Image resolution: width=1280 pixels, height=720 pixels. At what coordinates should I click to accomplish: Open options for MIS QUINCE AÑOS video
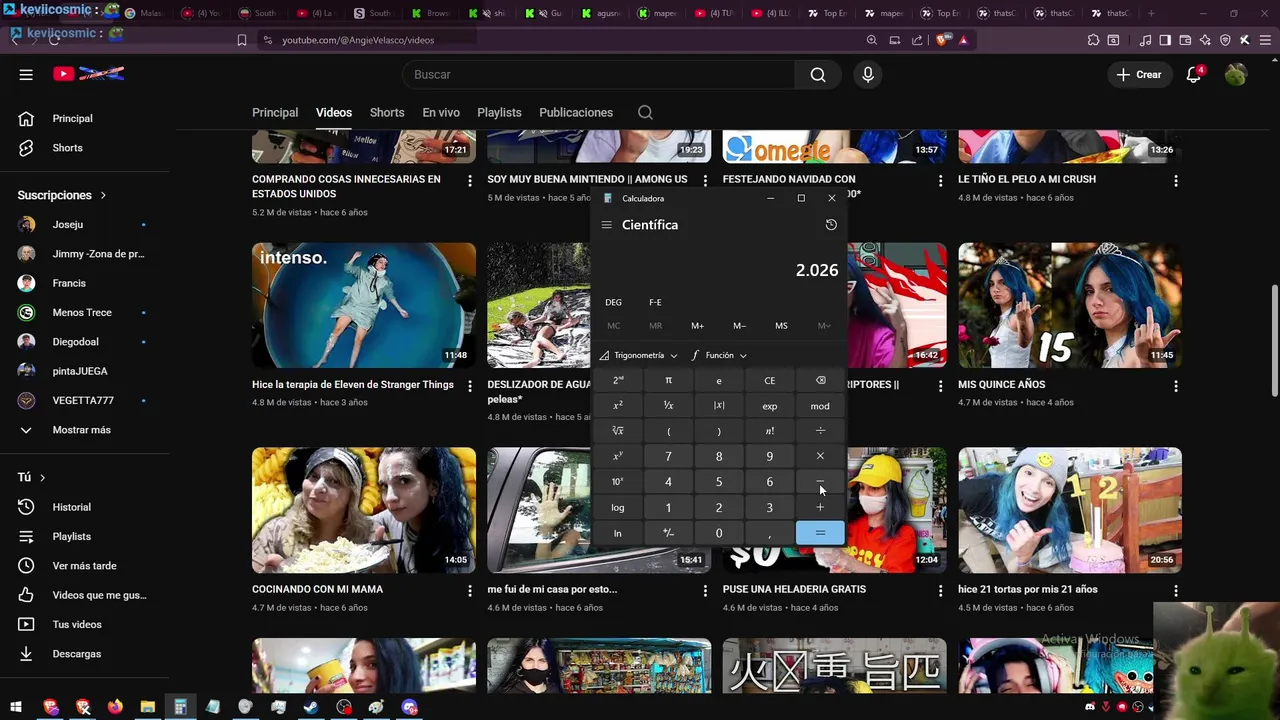point(1175,386)
